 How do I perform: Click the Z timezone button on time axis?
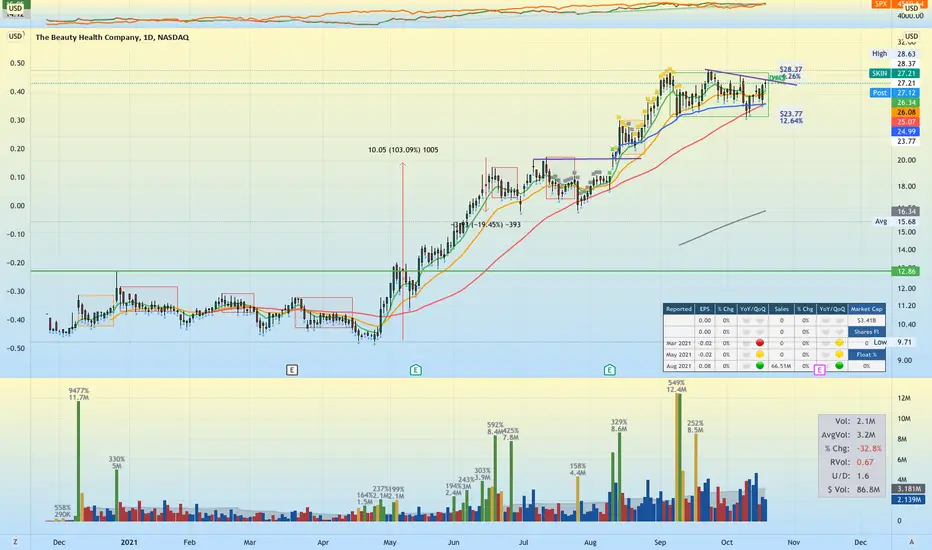[x=15, y=542]
